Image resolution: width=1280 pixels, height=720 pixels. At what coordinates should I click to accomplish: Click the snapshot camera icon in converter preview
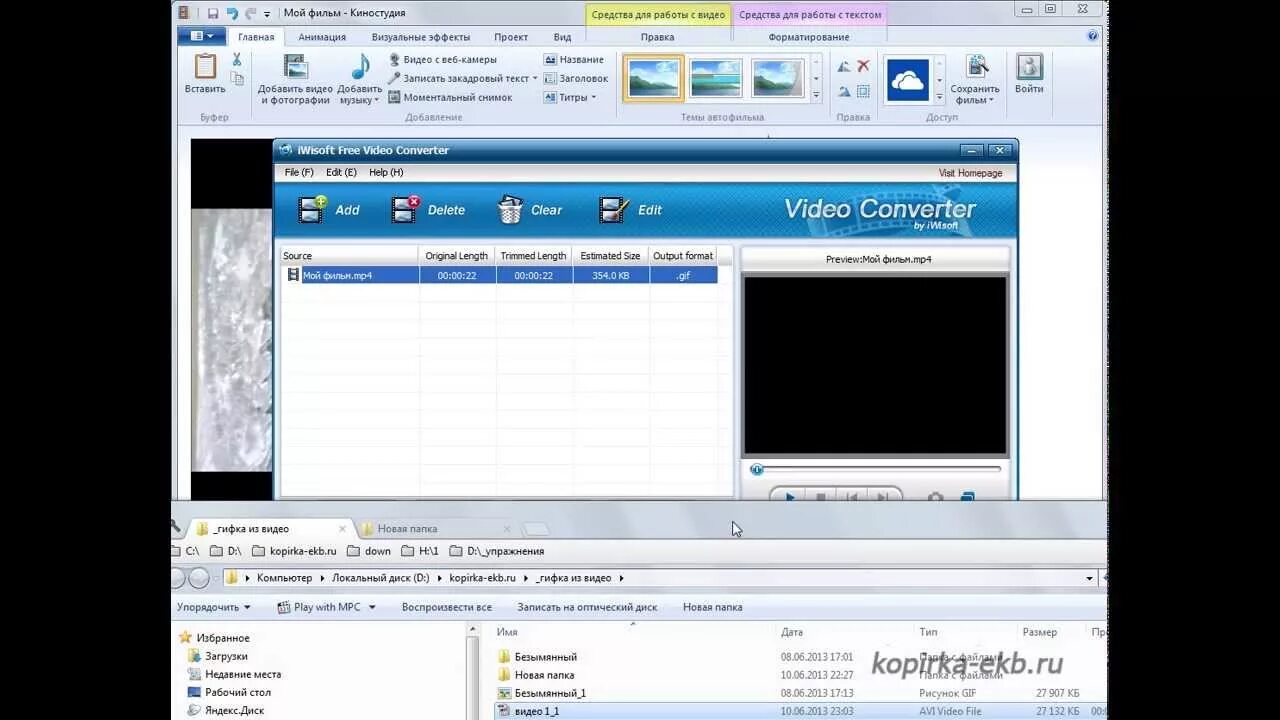pyautogui.click(x=935, y=496)
